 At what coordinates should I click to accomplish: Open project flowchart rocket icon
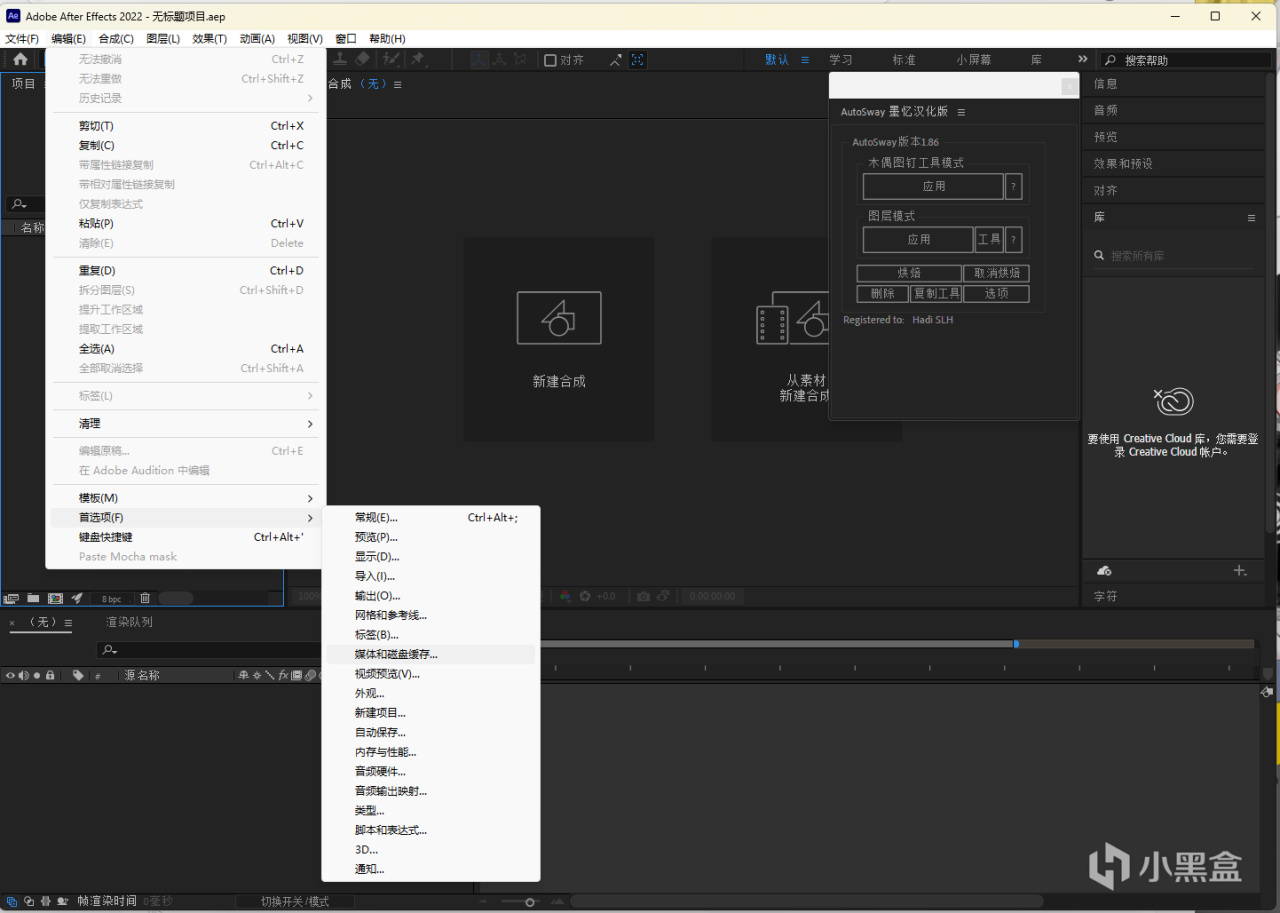tap(77, 598)
